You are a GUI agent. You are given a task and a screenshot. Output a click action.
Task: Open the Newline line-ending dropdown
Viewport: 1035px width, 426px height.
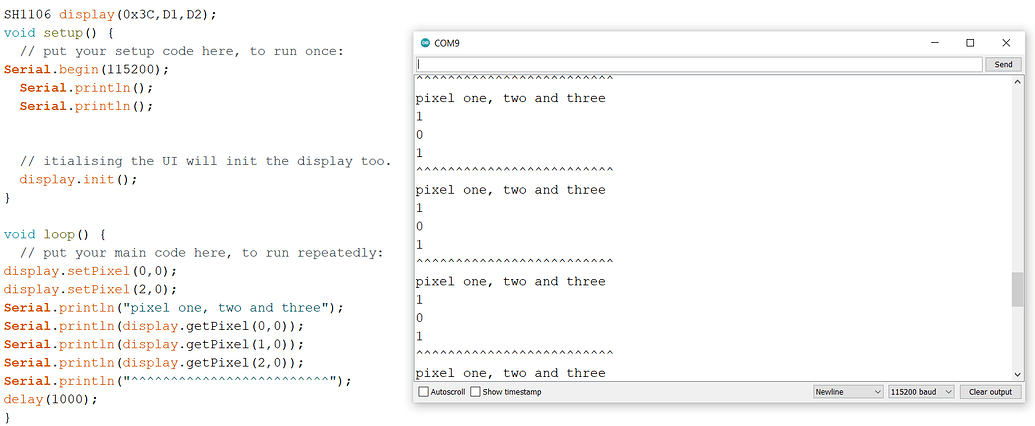click(848, 392)
